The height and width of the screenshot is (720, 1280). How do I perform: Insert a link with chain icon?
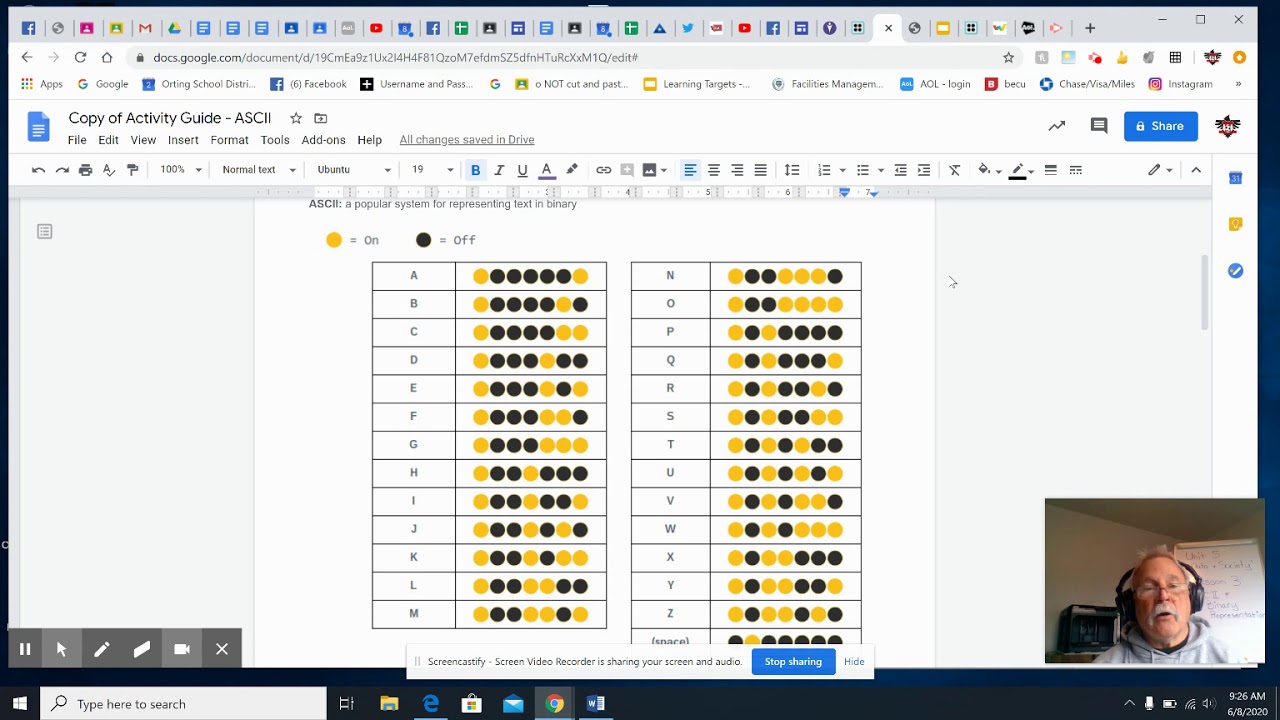tap(604, 170)
